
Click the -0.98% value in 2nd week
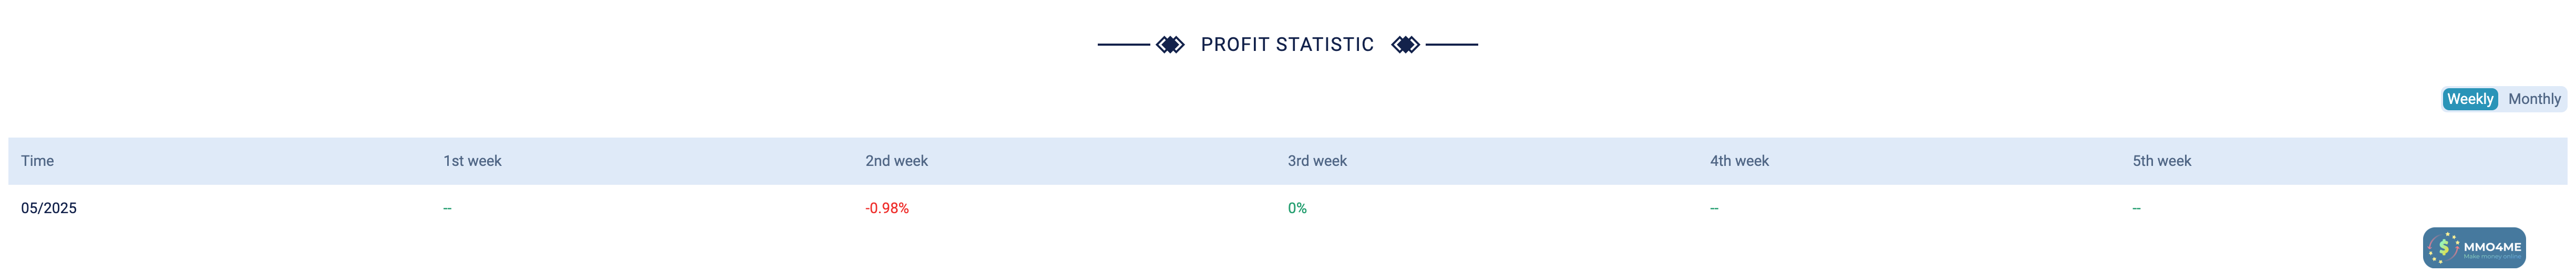click(x=887, y=208)
